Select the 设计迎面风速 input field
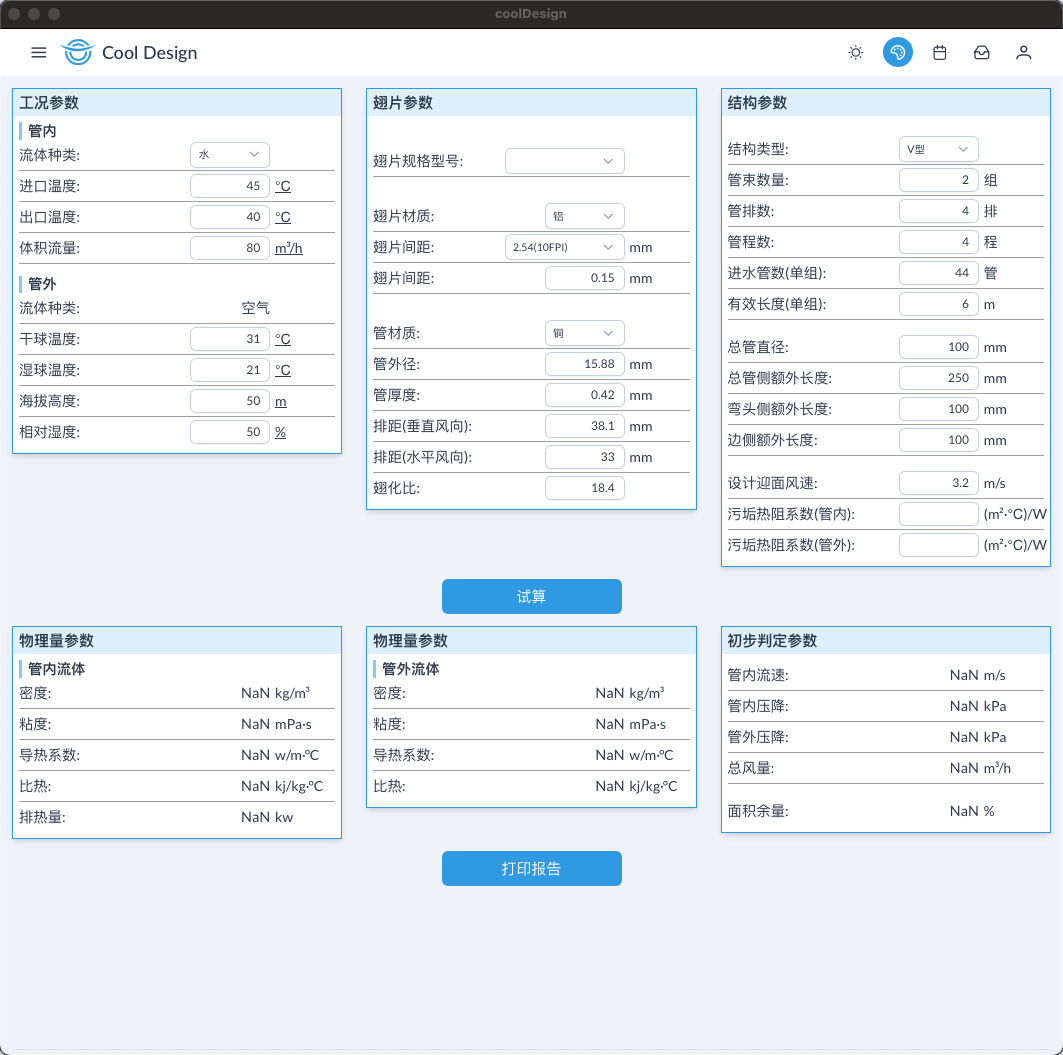The width and height of the screenshot is (1063, 1055). point(938,483)
